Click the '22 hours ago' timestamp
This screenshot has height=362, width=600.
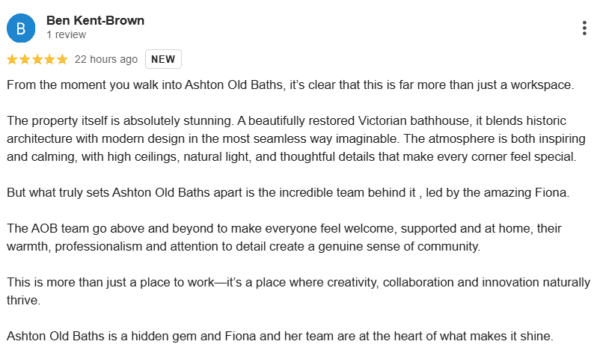pyautogui.click(x=106, y=59)
